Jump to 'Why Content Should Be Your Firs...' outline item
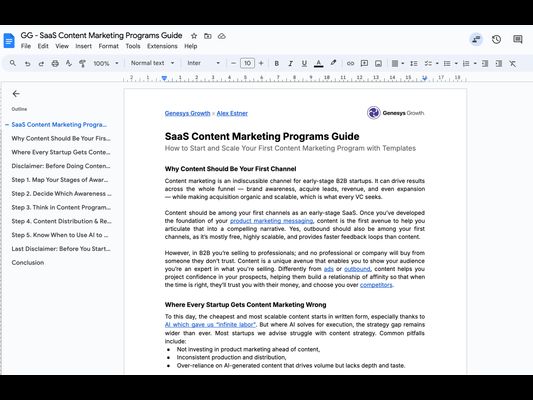Viewport: 533px width, 400px height. point(61,139)
